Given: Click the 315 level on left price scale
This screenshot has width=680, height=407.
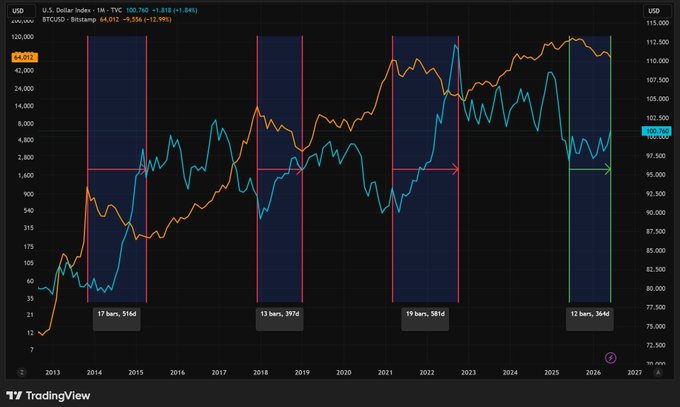Looking at the screenshot, I should [29, 228].
